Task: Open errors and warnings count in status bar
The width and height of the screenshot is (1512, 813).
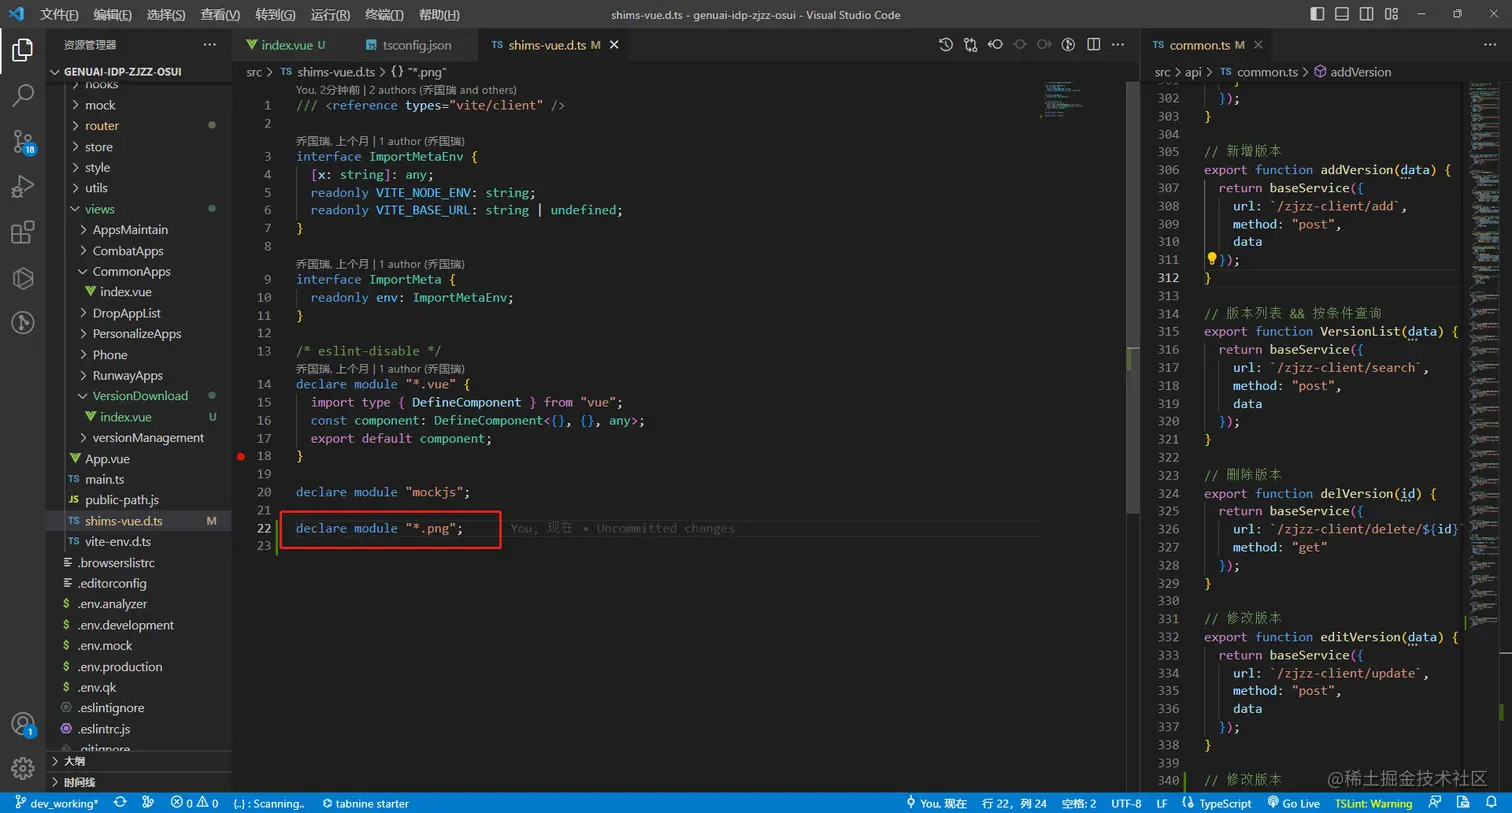Action: [194, 803]
